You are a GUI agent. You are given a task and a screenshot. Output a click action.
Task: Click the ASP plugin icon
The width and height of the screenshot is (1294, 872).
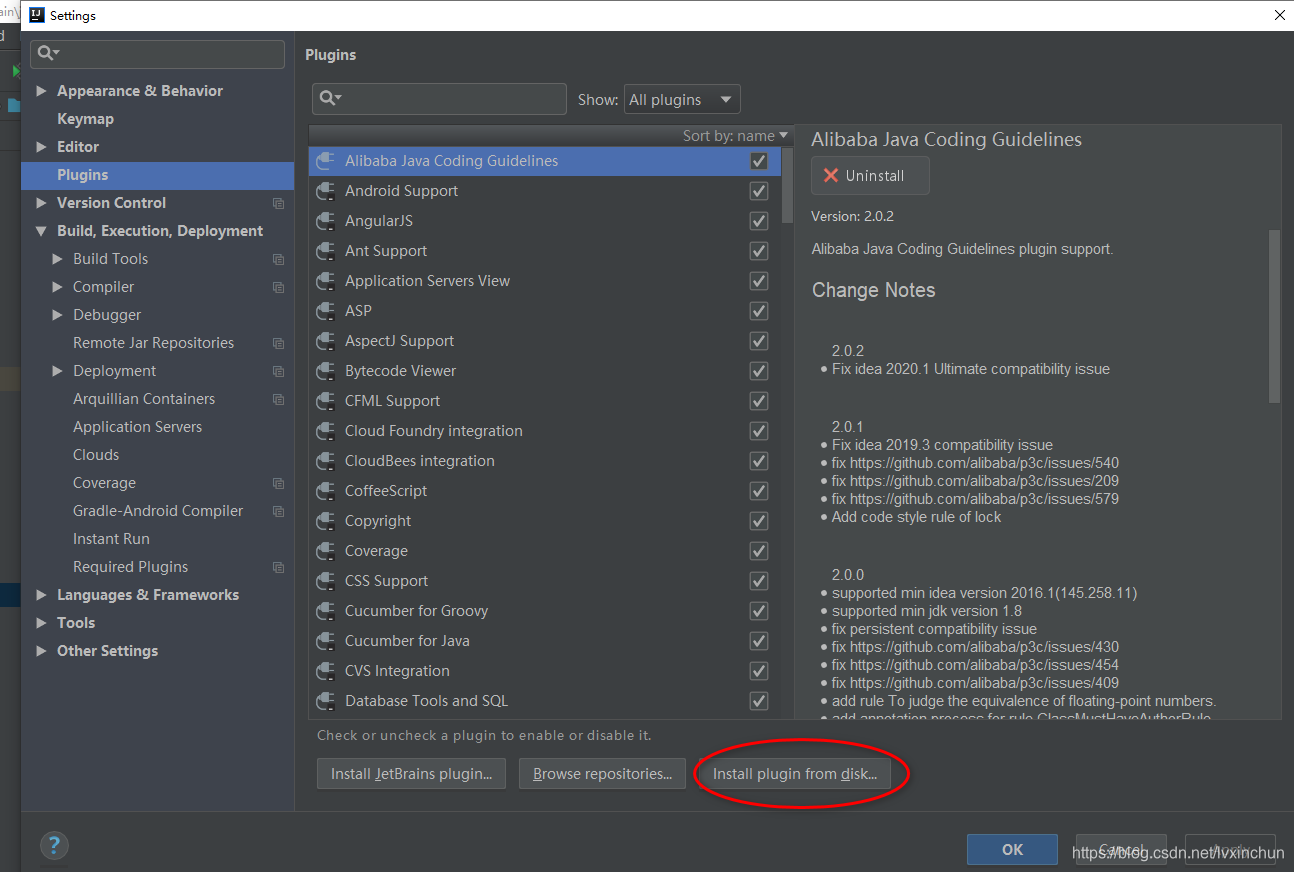point(324,311)
